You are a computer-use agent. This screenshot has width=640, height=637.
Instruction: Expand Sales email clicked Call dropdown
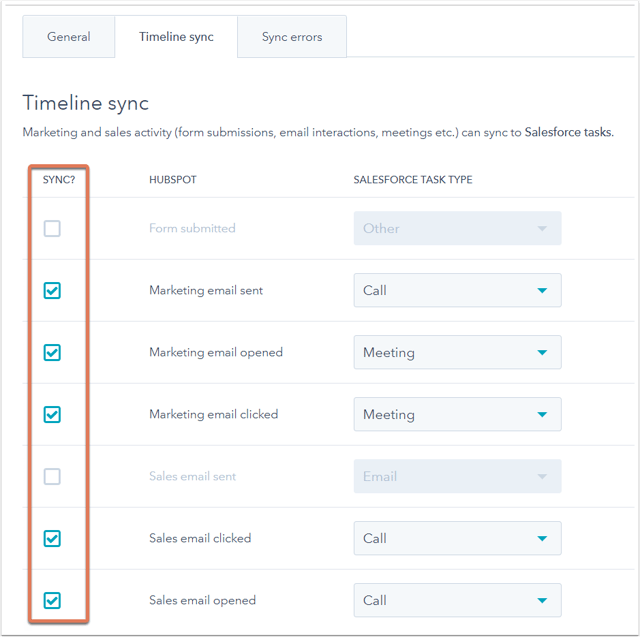click(458, 539)
